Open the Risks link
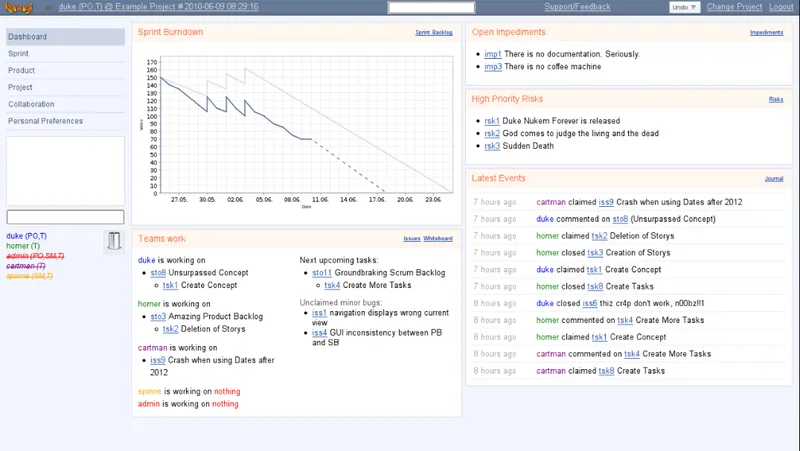The image size is (800, 451). pyautogui.click(x=776, y=99)
